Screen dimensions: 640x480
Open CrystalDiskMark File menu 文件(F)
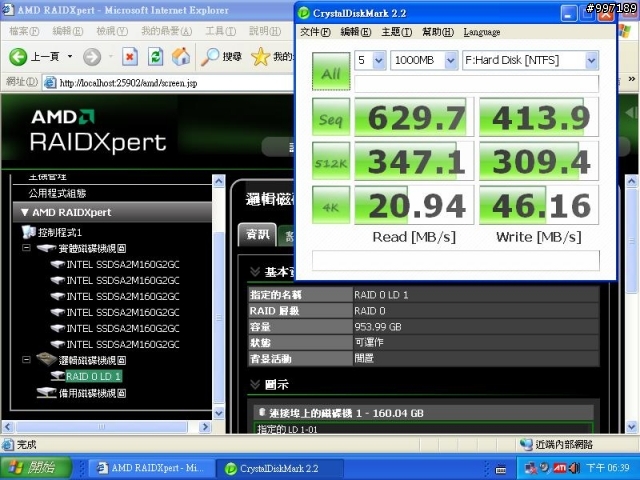pyautogui.click(x=315, y=32)
